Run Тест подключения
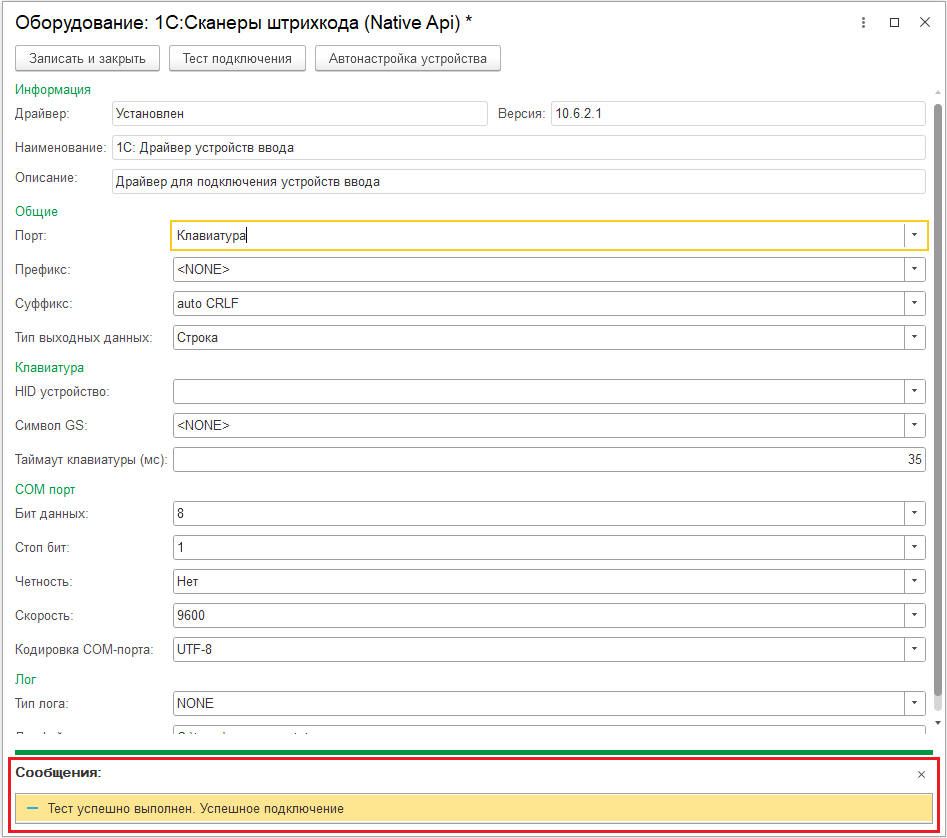This screenshot has width=947, height=838. 237,59
